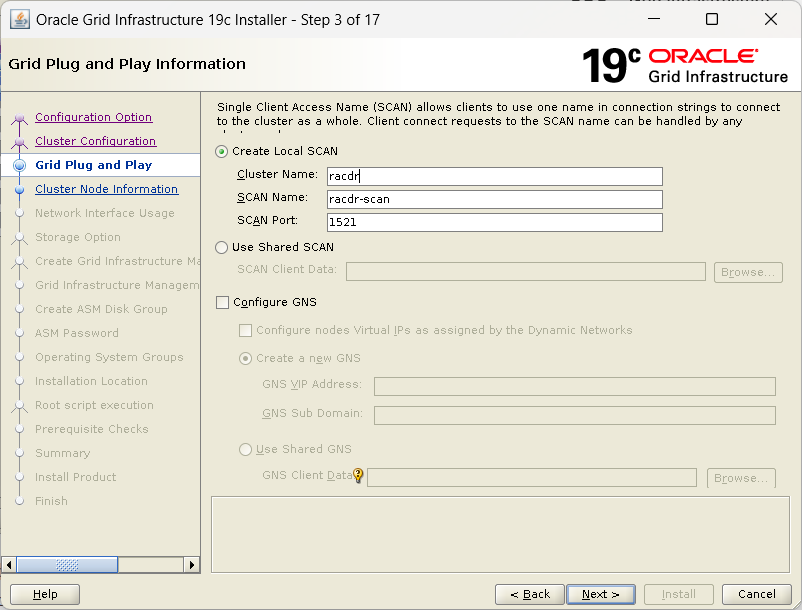Click the empty message pane at bottom

[x=500, y=534]
